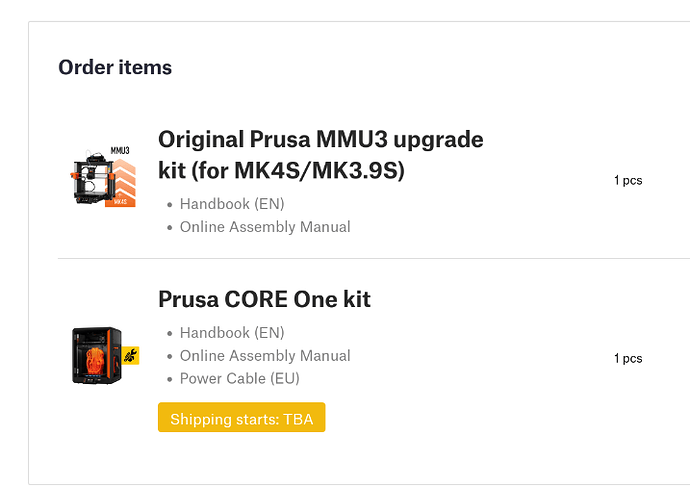690x486 pixels.
Task: Select Handbook (EN) under MMU3 upgrade kit
Action: point(232,204)
